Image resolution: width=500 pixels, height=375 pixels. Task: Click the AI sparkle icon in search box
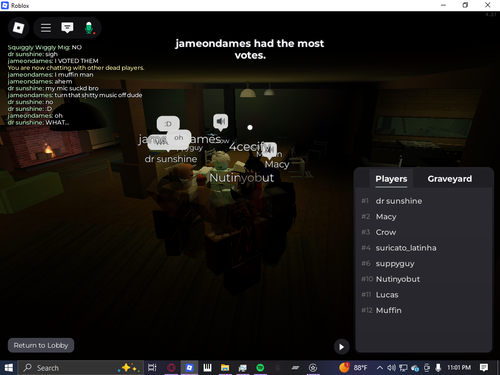pos(128,368)
